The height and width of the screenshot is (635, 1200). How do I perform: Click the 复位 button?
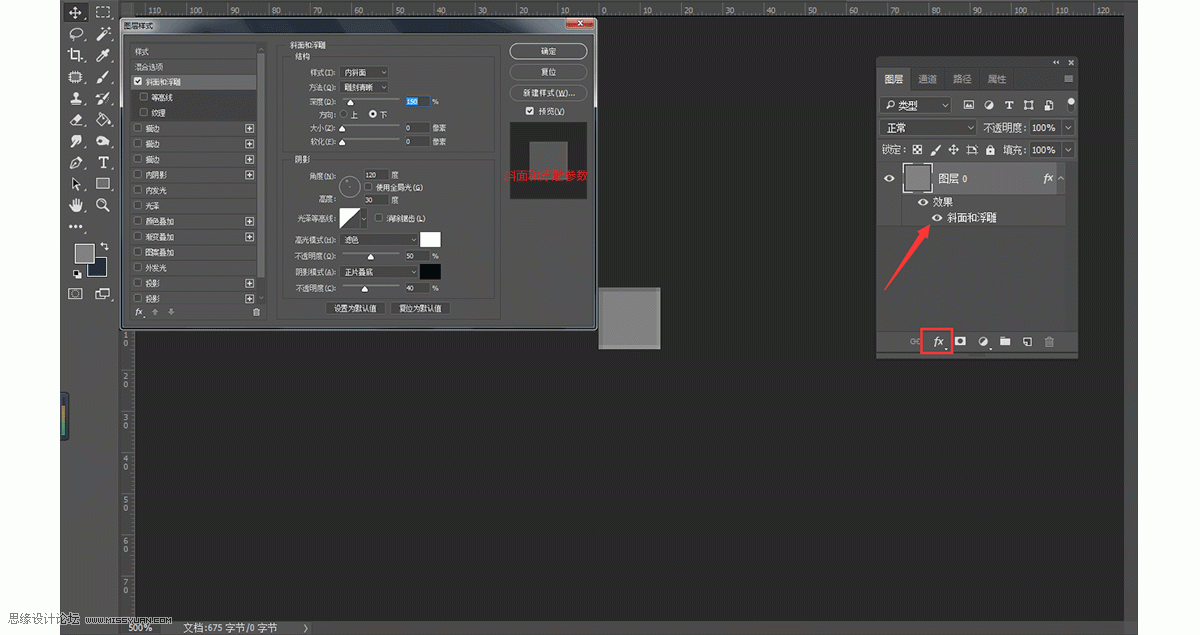(548, 72)
